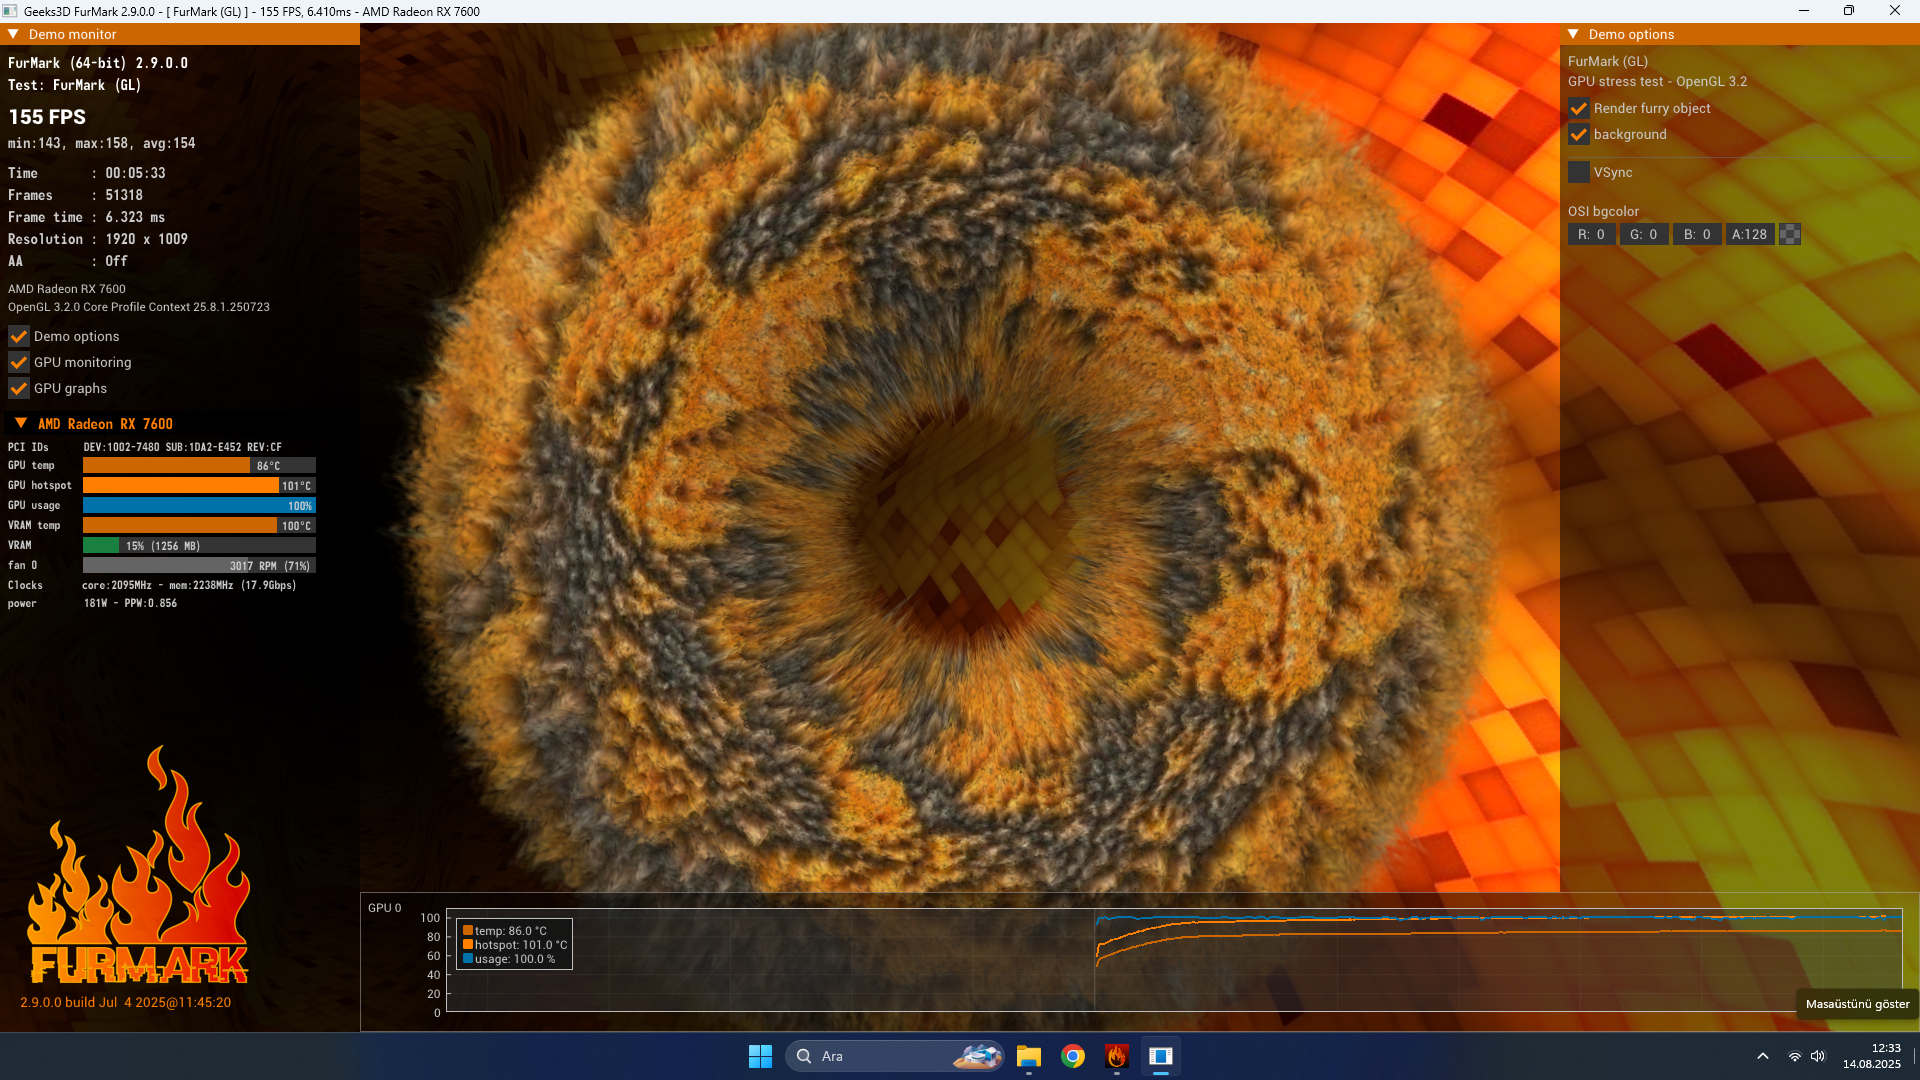Image resolution: width=1920 pixels, height=1080 pixels.
Task: Close the FurMark window
Action: point(1895,11)
